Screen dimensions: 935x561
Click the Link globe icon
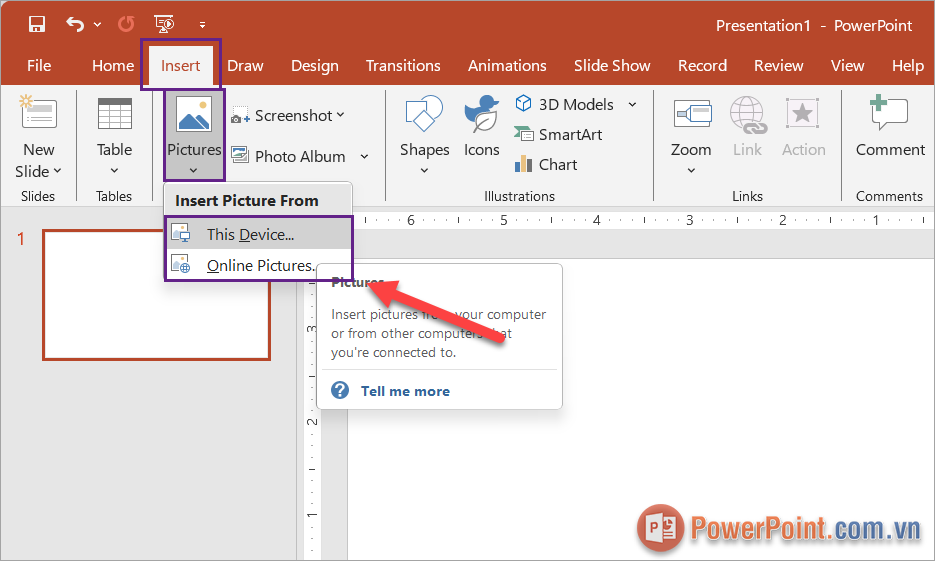(x=748, y=114)
